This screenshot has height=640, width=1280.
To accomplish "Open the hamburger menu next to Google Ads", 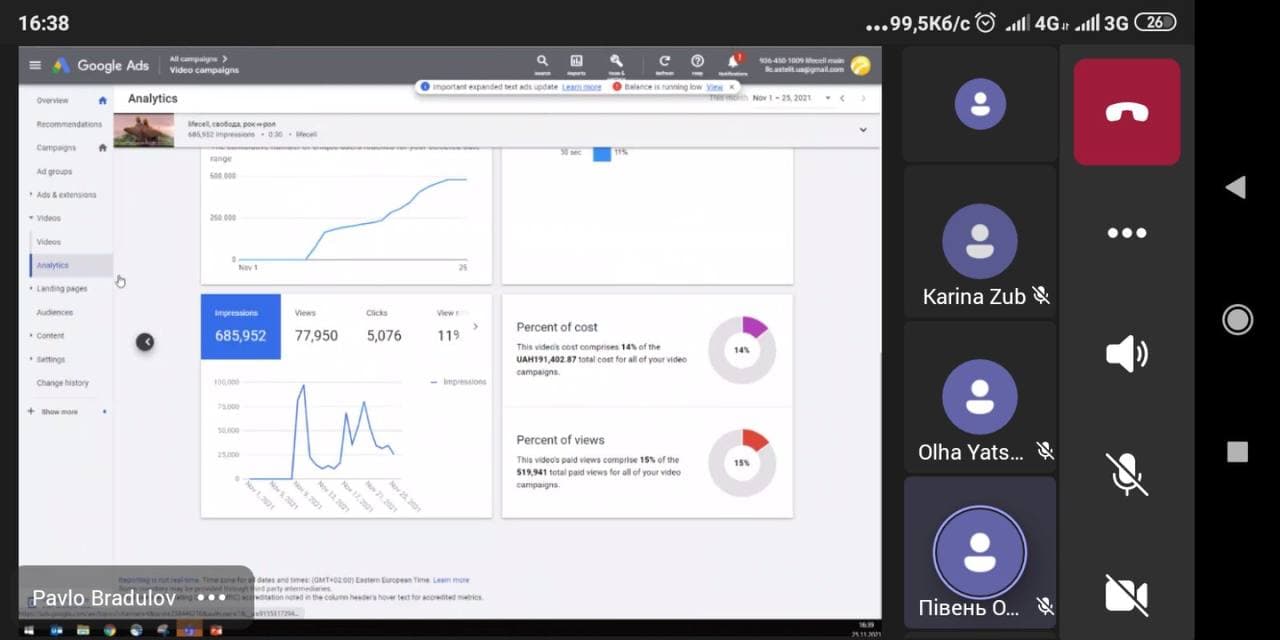I will 35,66.
